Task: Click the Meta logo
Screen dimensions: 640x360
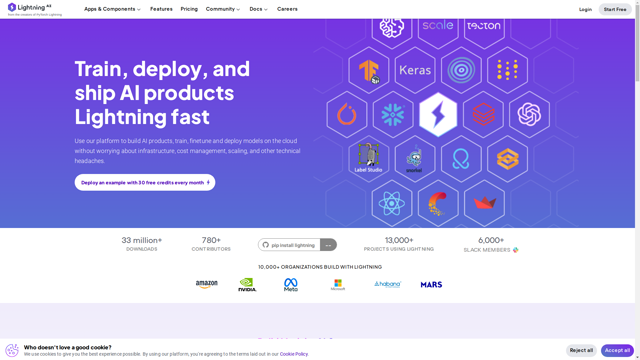Action: click(291, 284)
